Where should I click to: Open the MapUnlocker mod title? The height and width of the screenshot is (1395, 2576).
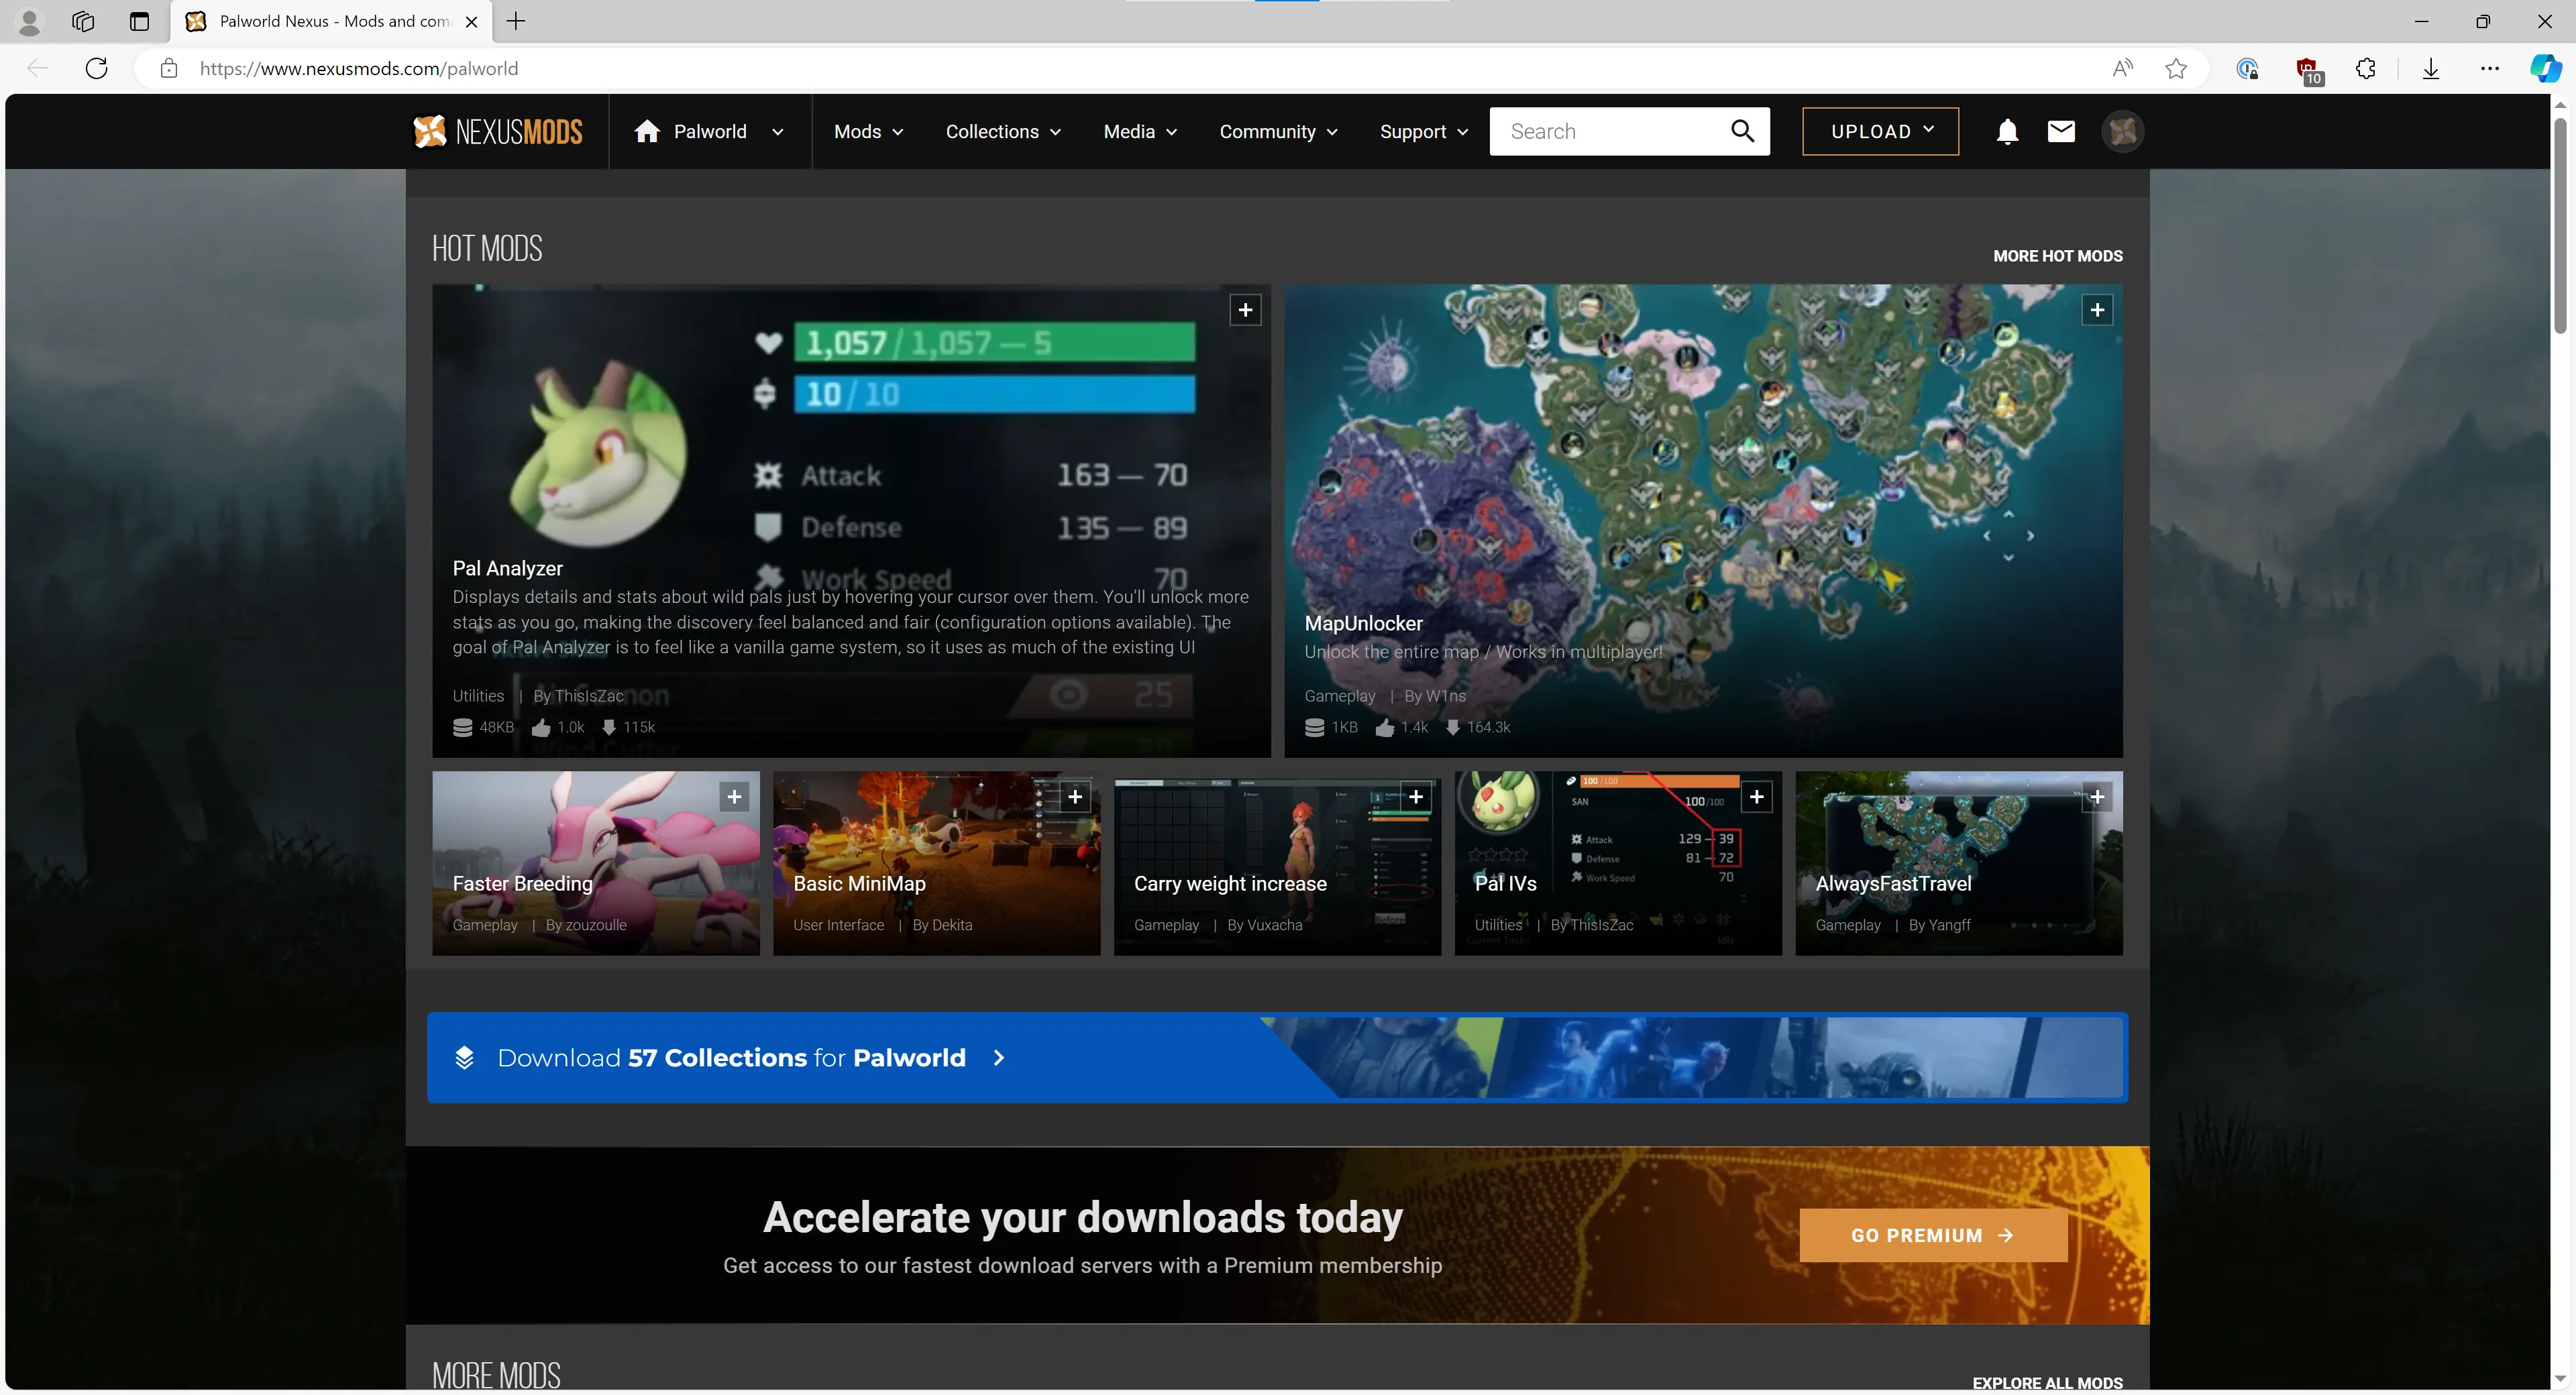click(1363, 623)
